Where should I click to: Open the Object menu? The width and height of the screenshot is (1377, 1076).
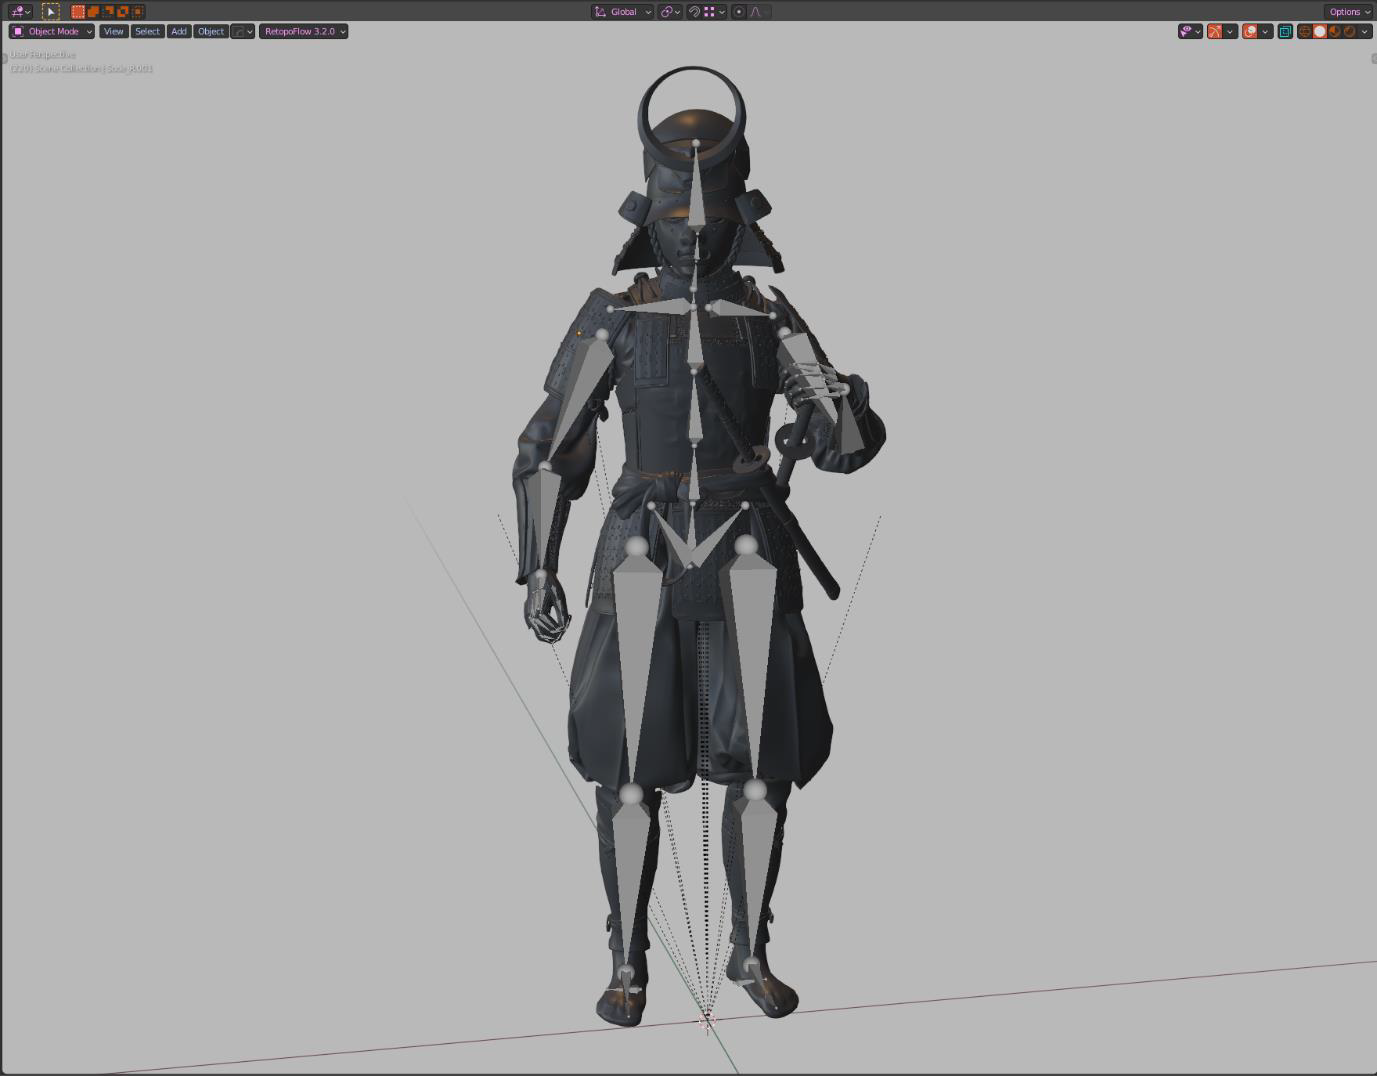click(x=210, y=31)
